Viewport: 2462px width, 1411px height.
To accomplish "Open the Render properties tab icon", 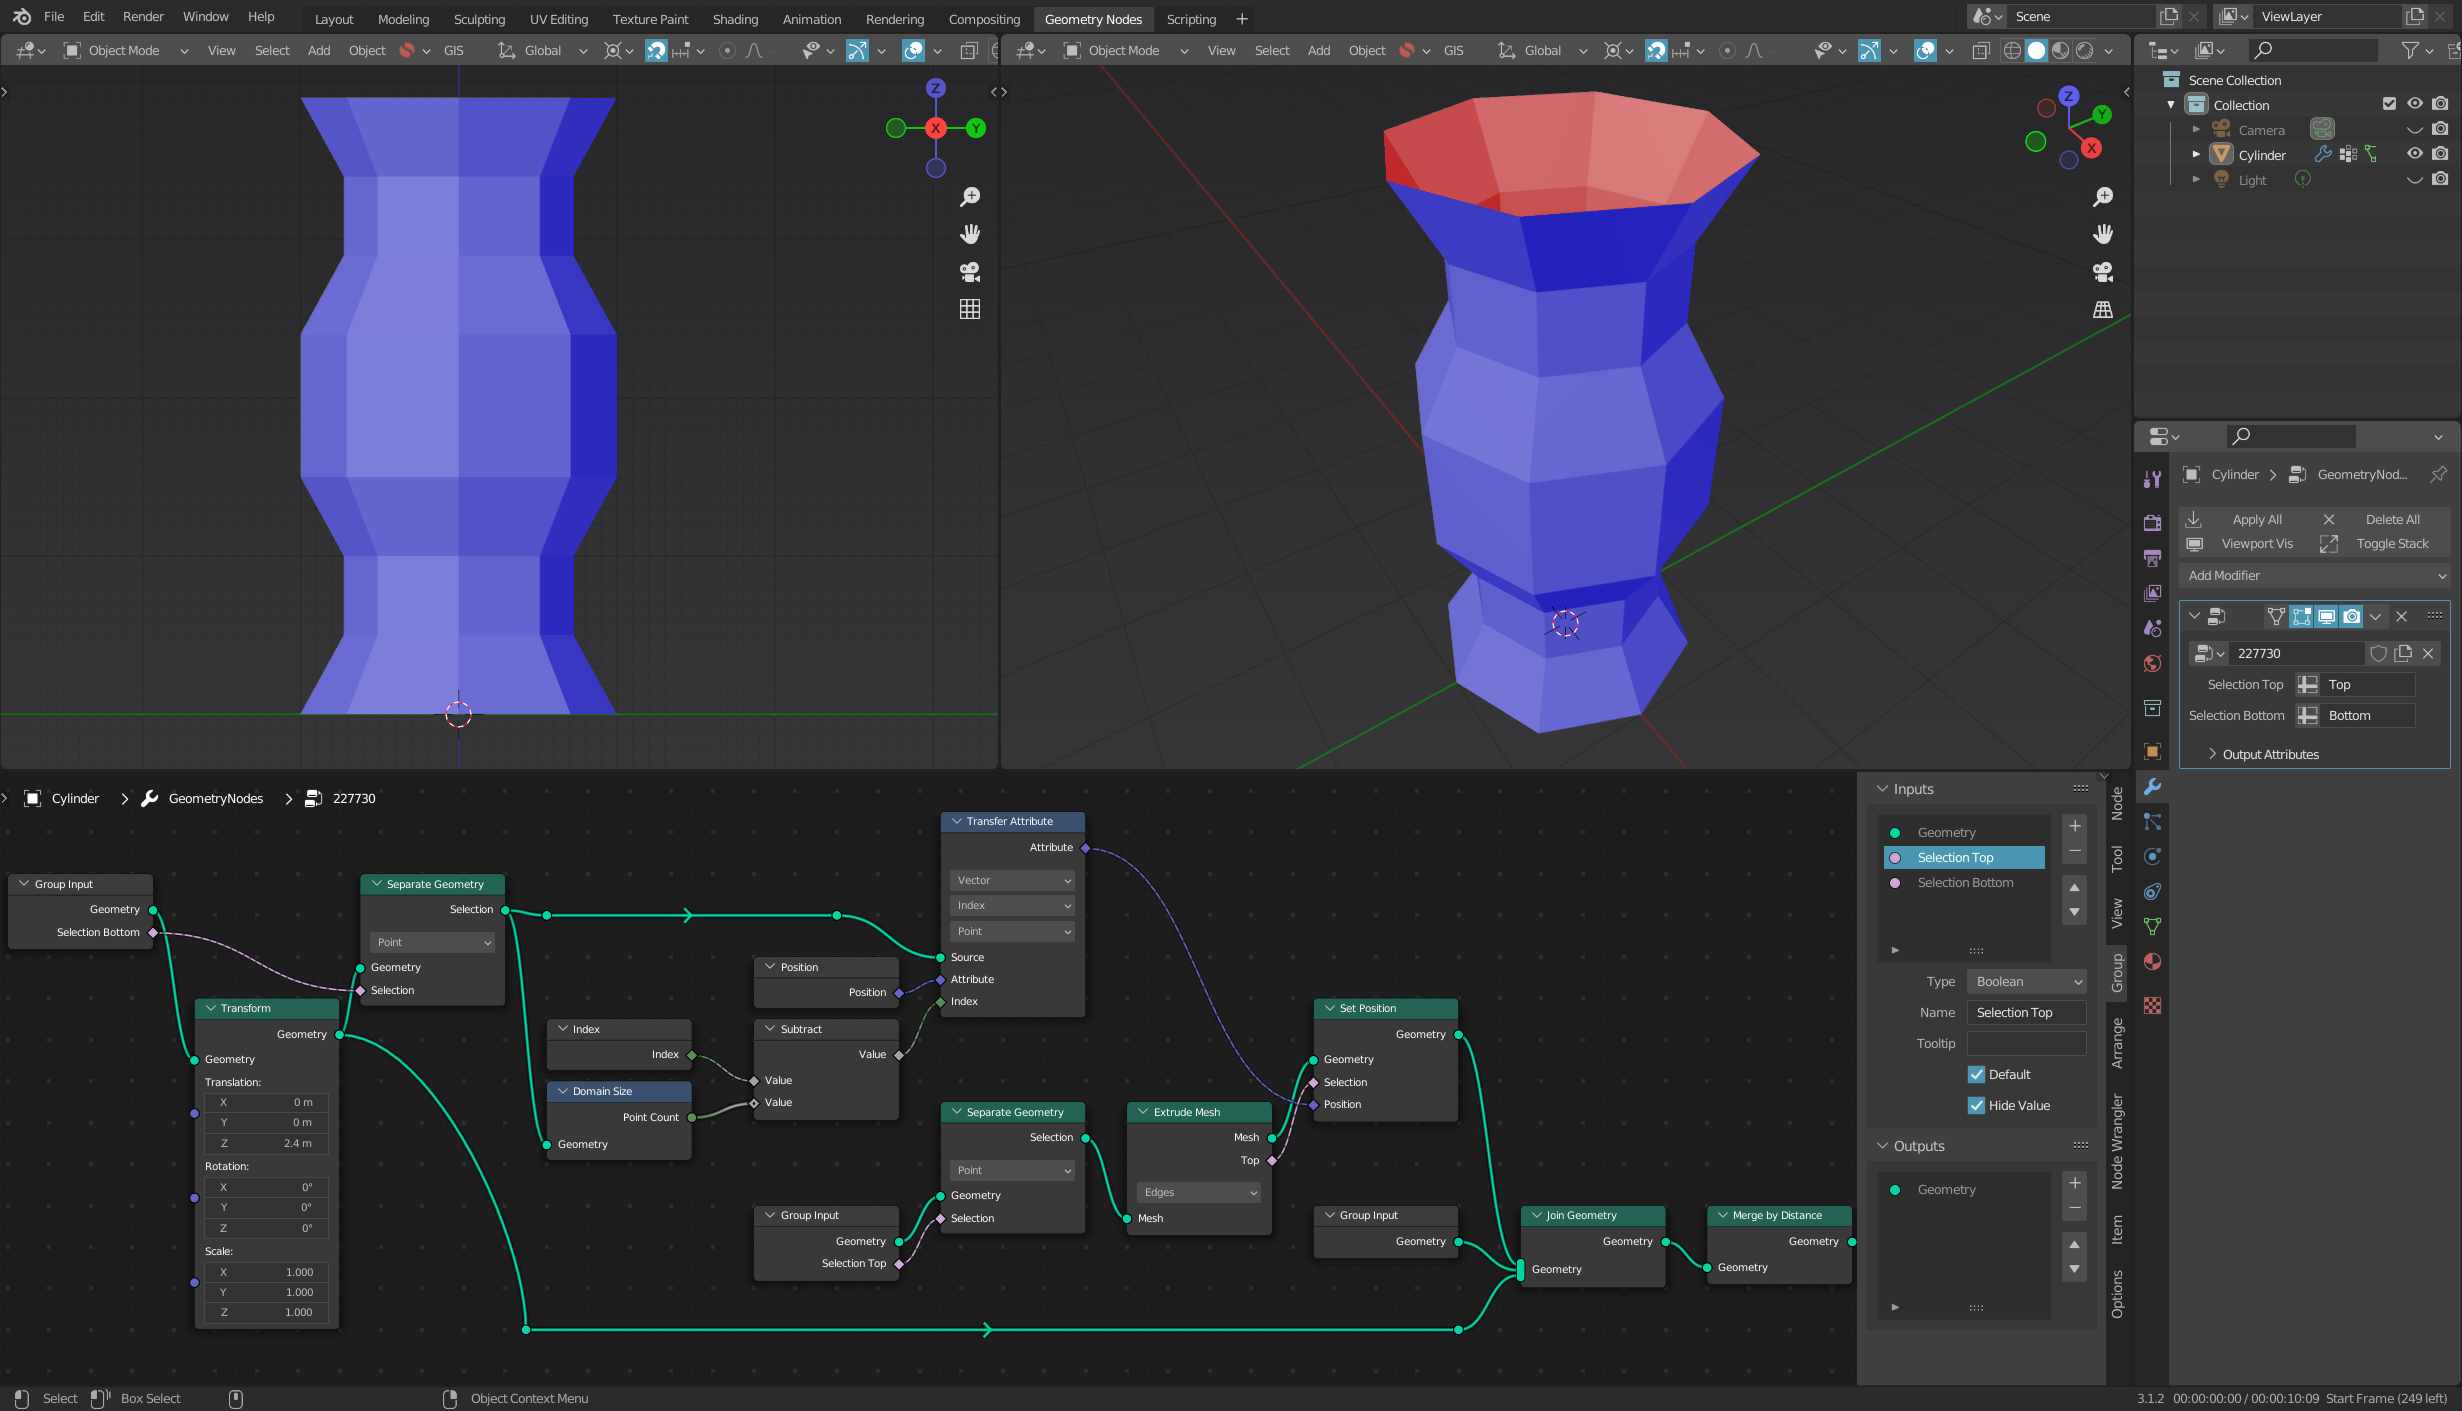I will coord(2152,522).
